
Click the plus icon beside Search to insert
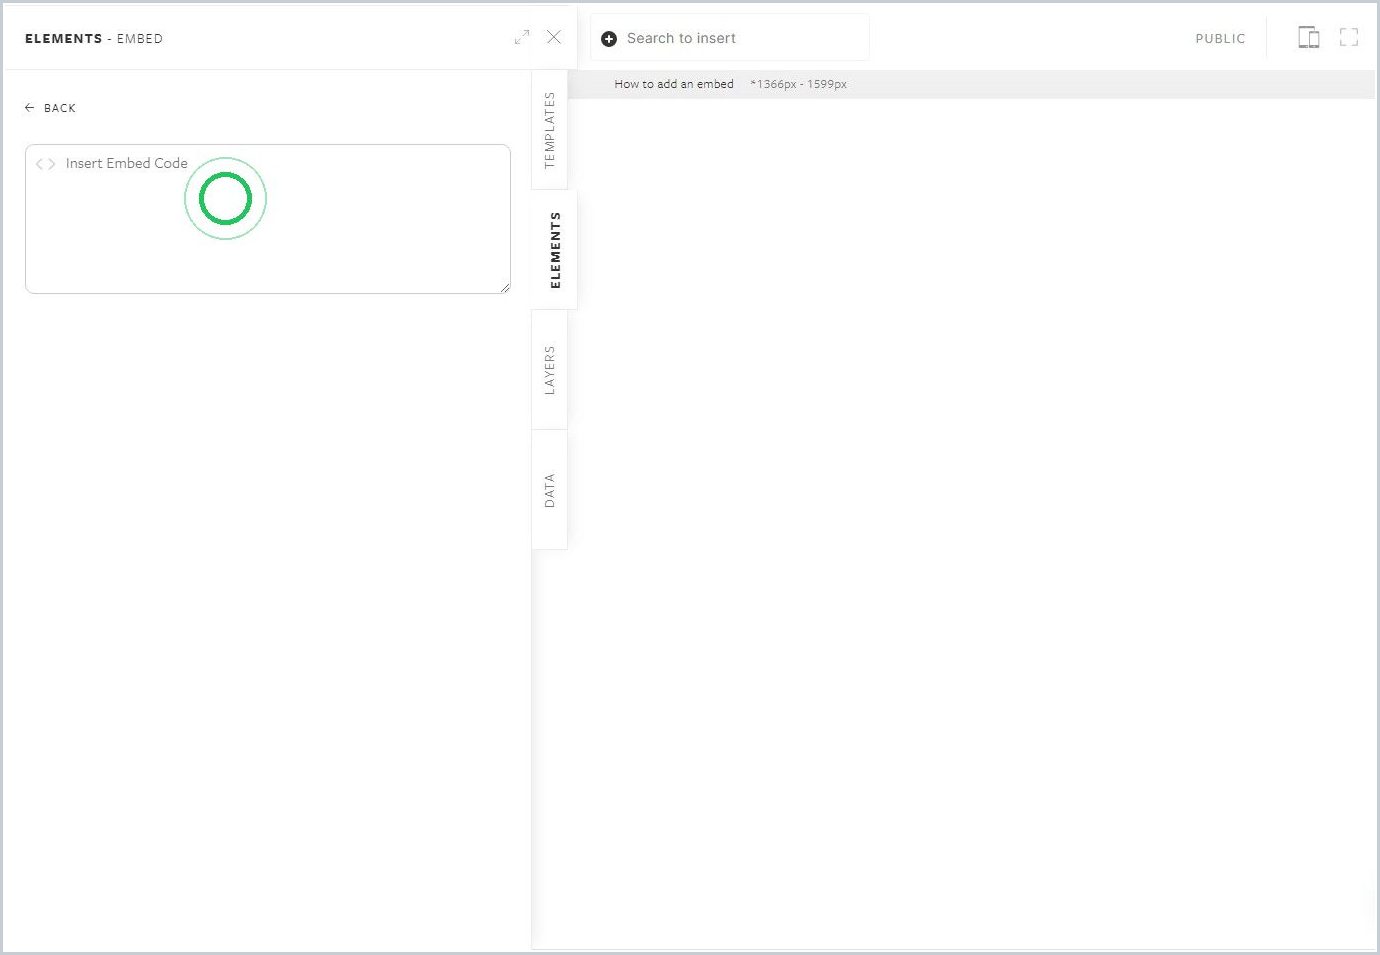point(609,39)
